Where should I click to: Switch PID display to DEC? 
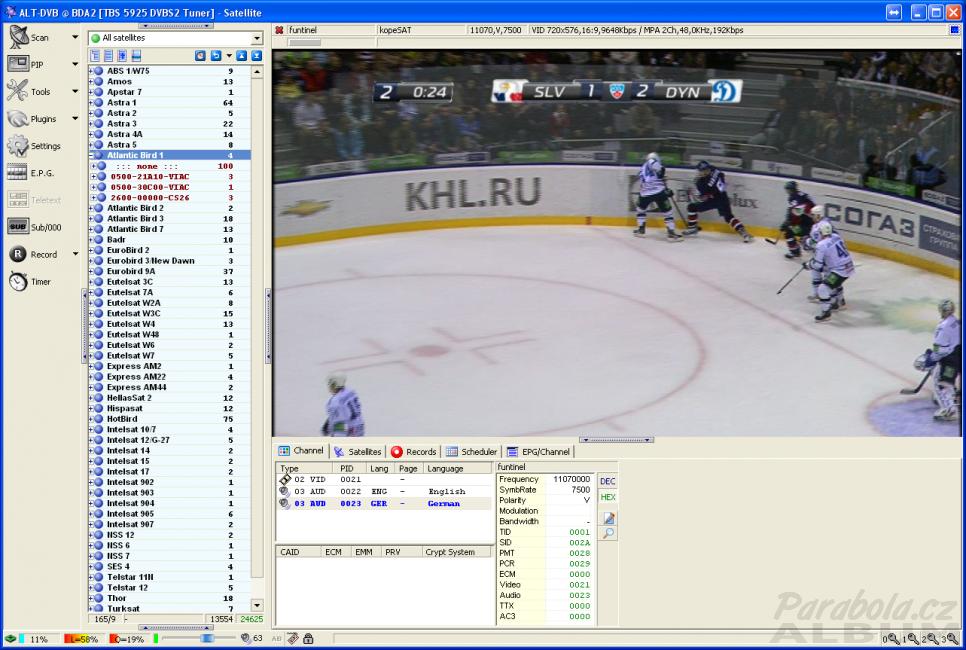tap(607, 481)
